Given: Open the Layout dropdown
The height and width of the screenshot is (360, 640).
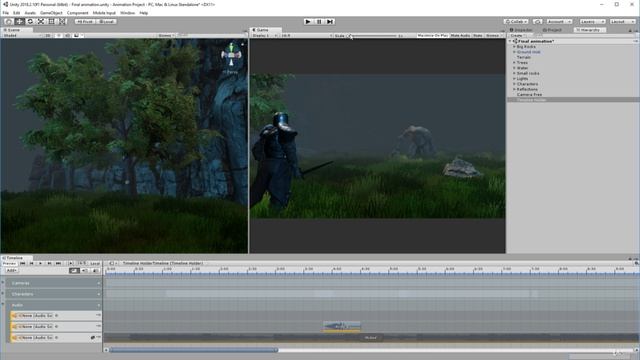Looking at the screenshot, I should coord(622,21).
